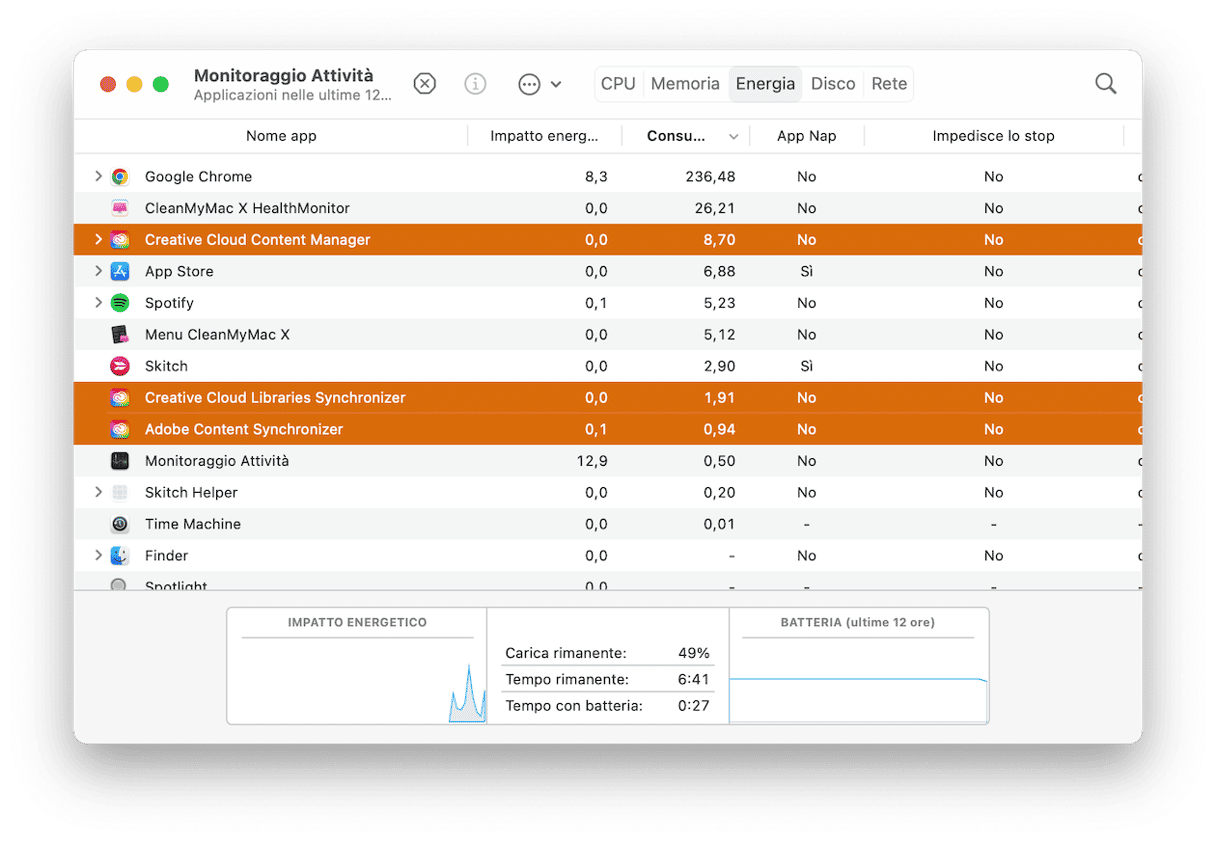Expand the App Store row disclosure arrow
The width and height of the screenshot is (1216, 841).
pyautogui.click(x=98, y=271)
